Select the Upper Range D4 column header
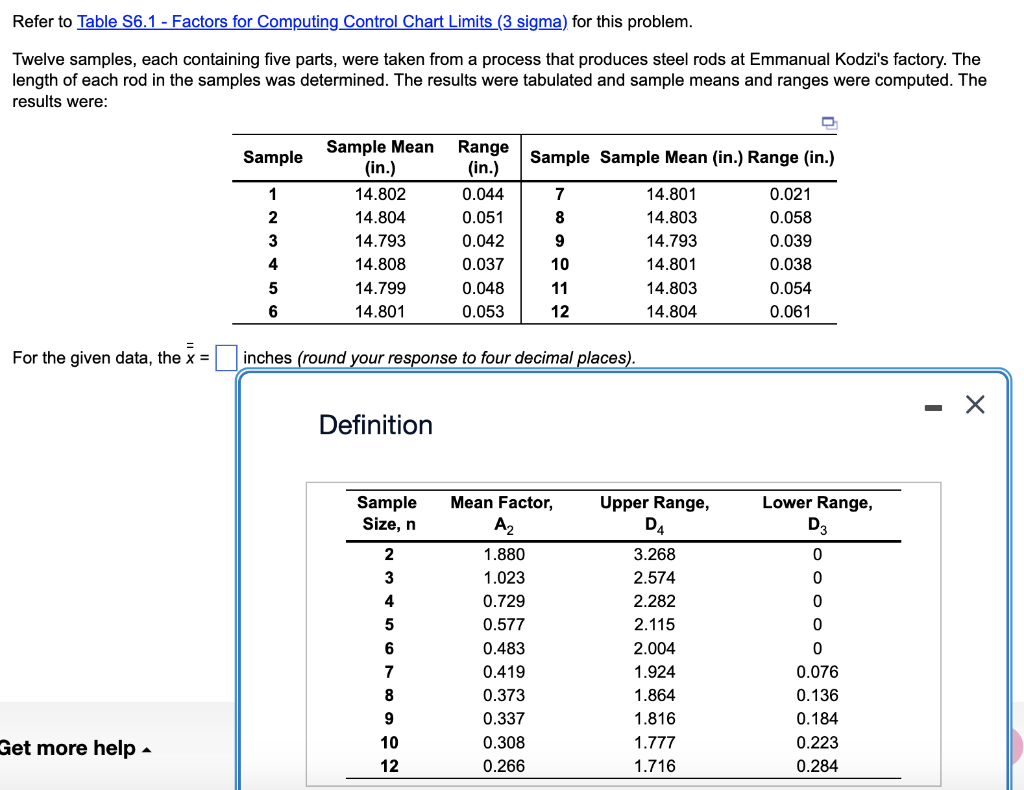 (655, 512)
